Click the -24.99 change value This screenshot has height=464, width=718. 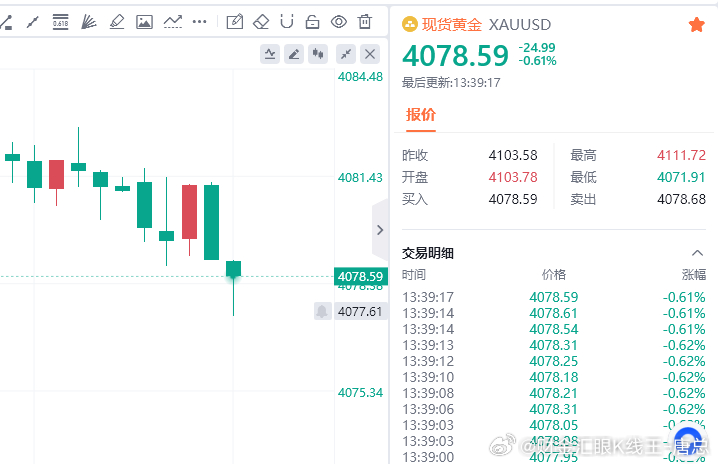[x=537, y=48]
